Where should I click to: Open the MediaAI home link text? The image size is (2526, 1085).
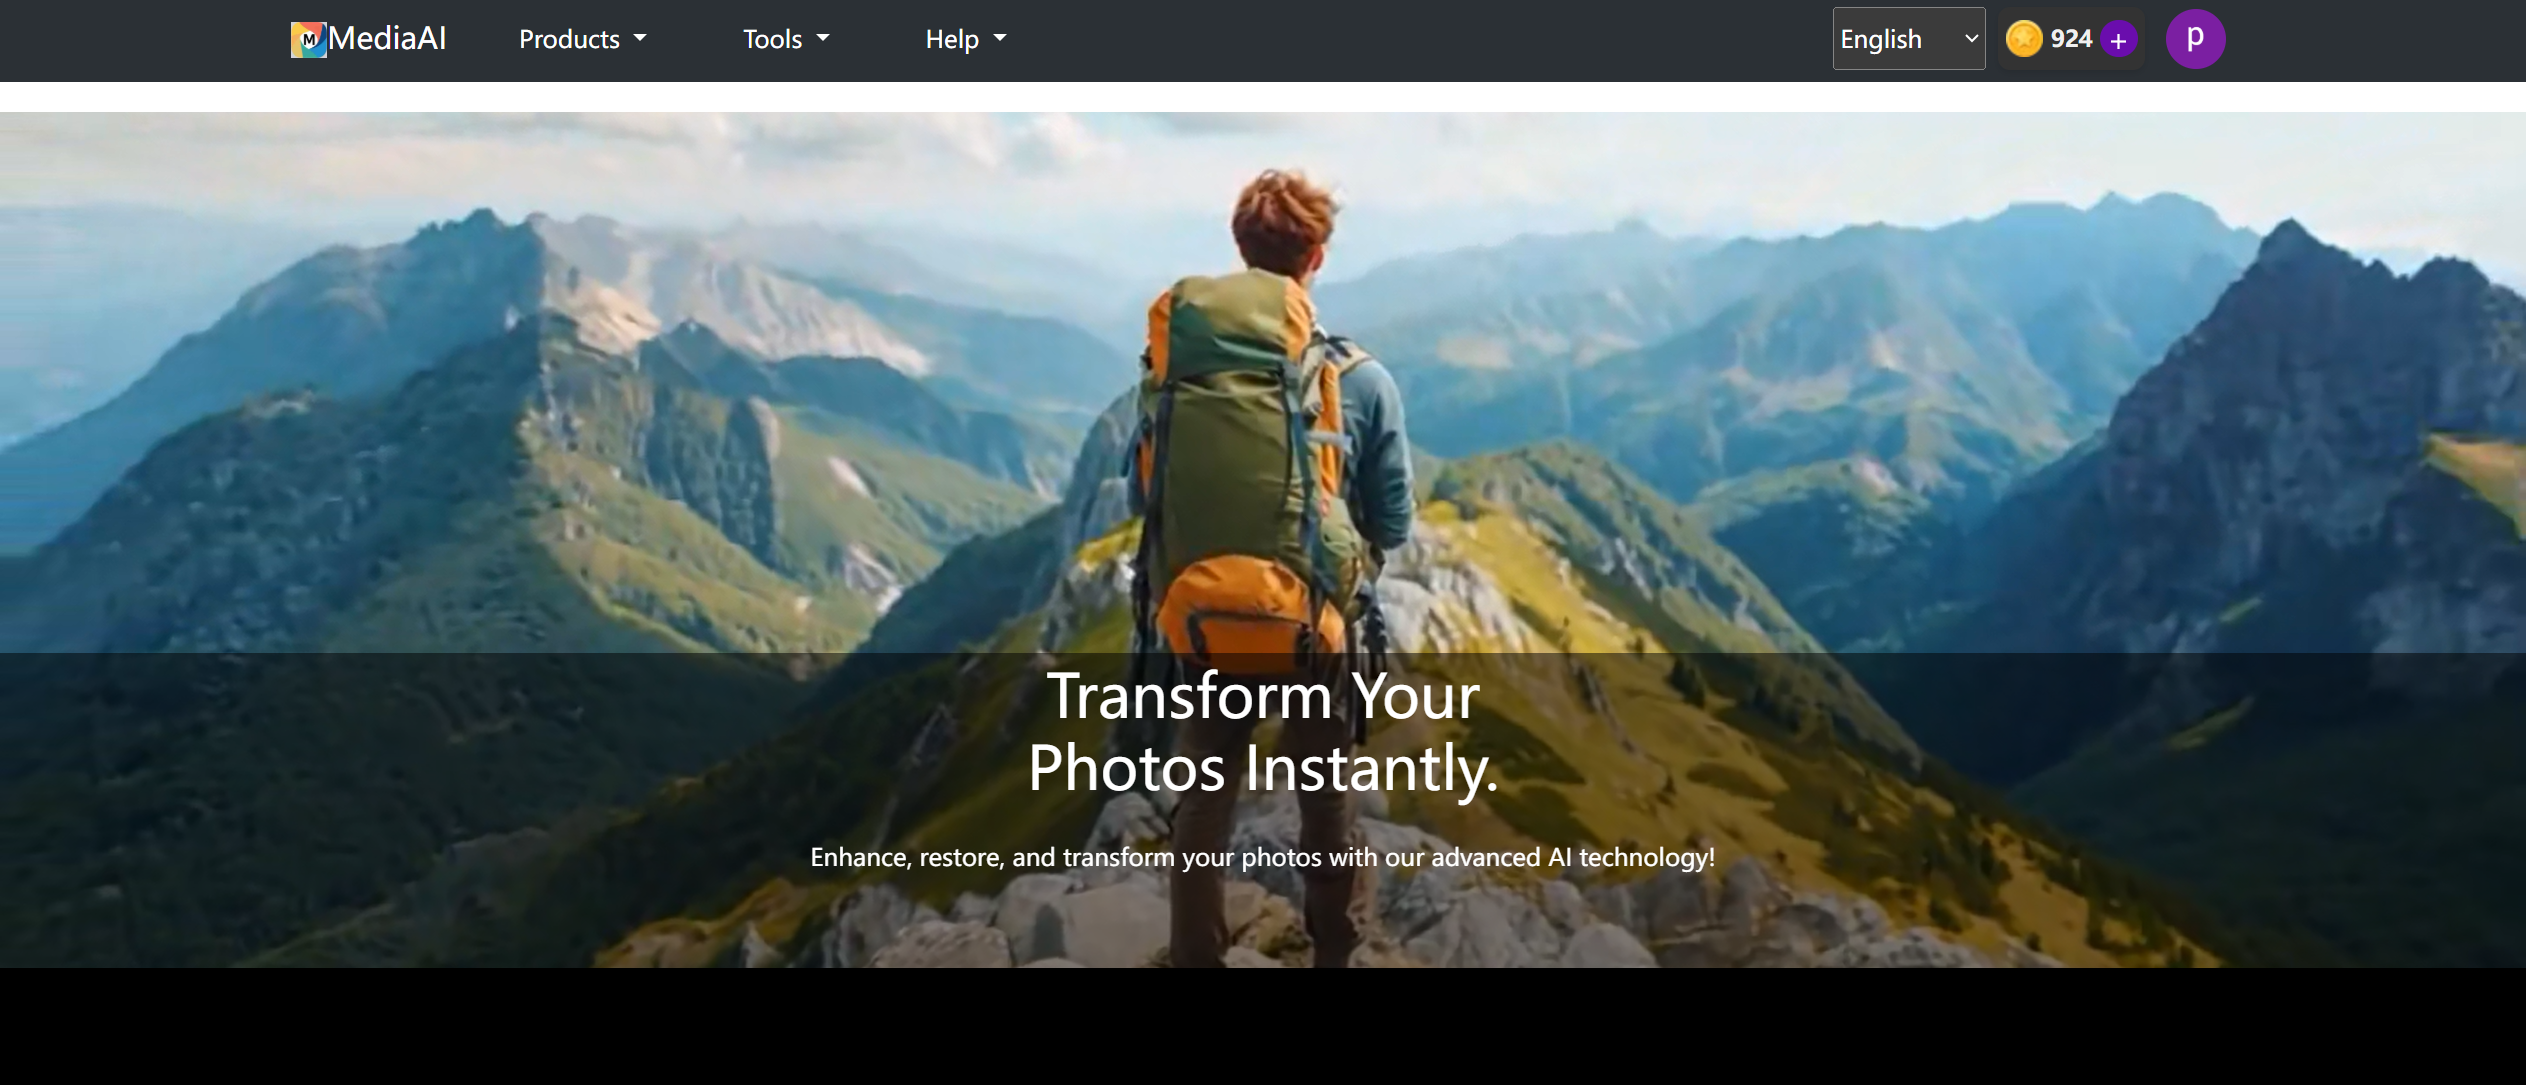pos(387,39)
